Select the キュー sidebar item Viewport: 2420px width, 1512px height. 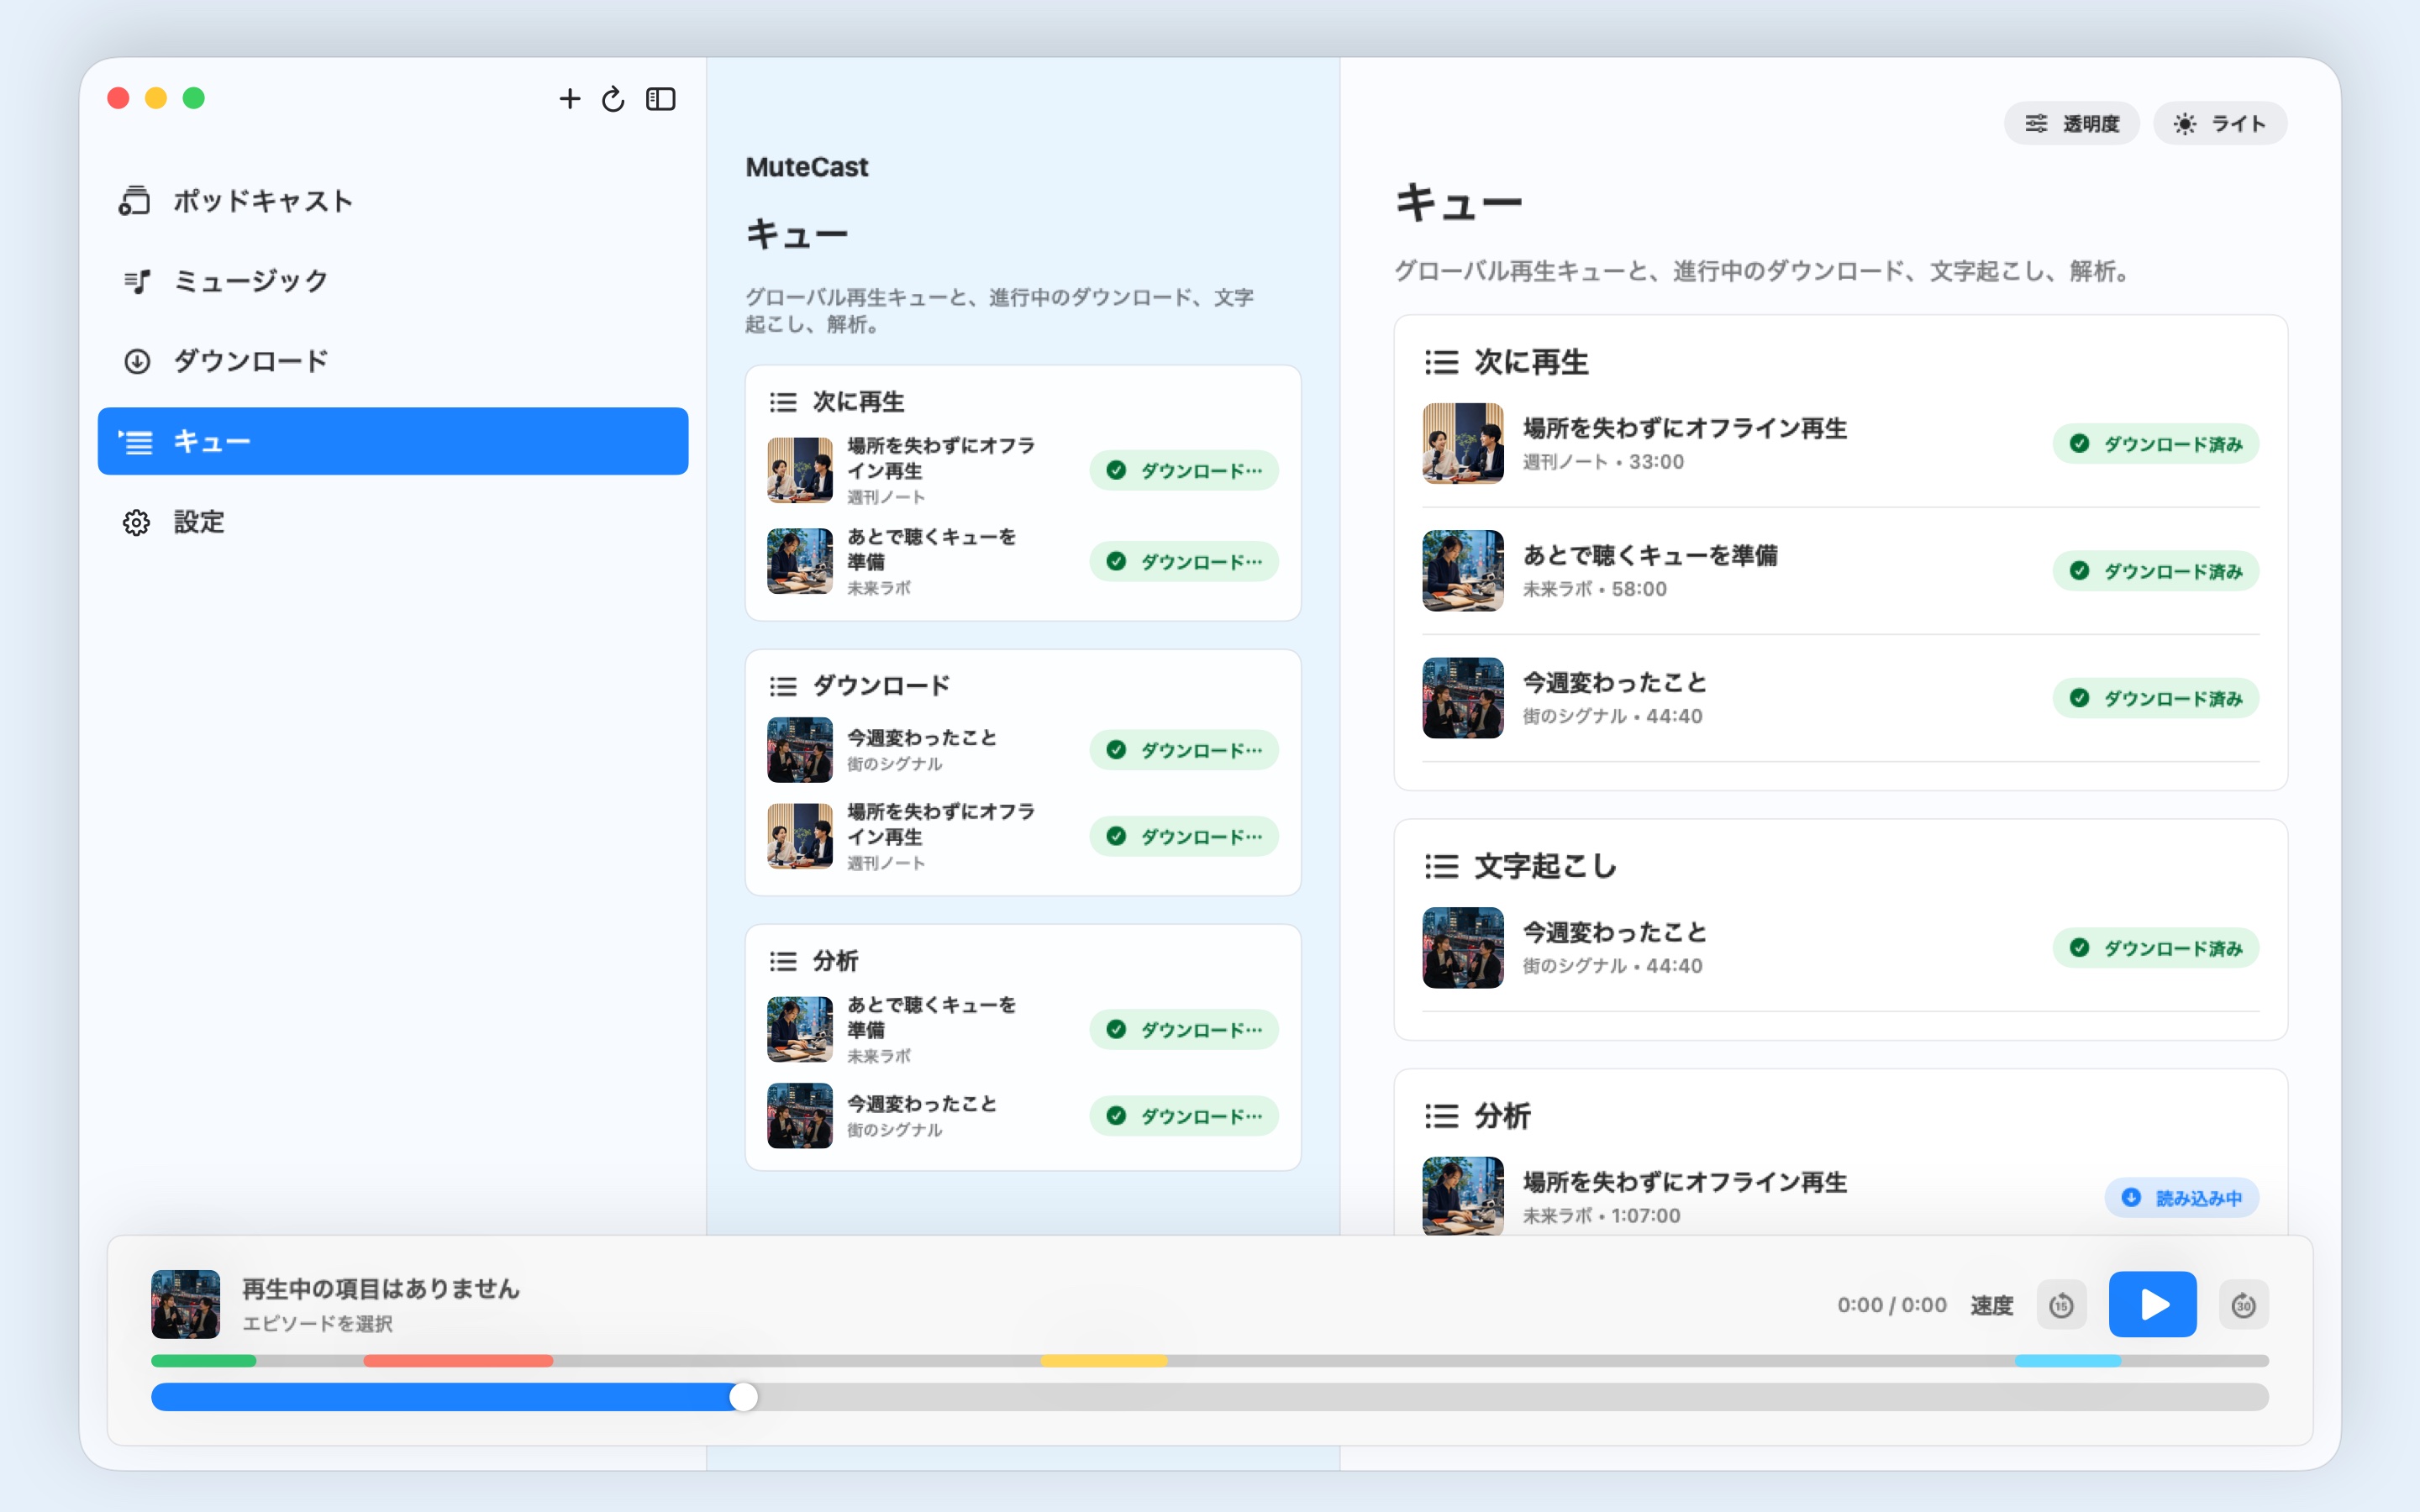click(x=393, y=441)
